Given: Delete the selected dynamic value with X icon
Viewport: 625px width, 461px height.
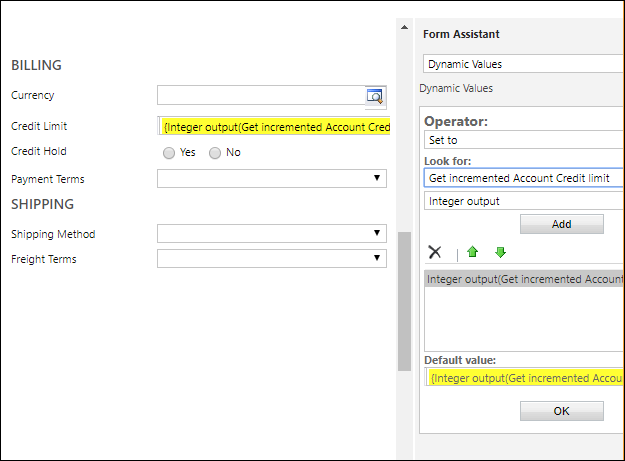Looking at the screenshot, I should click(434, 252).
